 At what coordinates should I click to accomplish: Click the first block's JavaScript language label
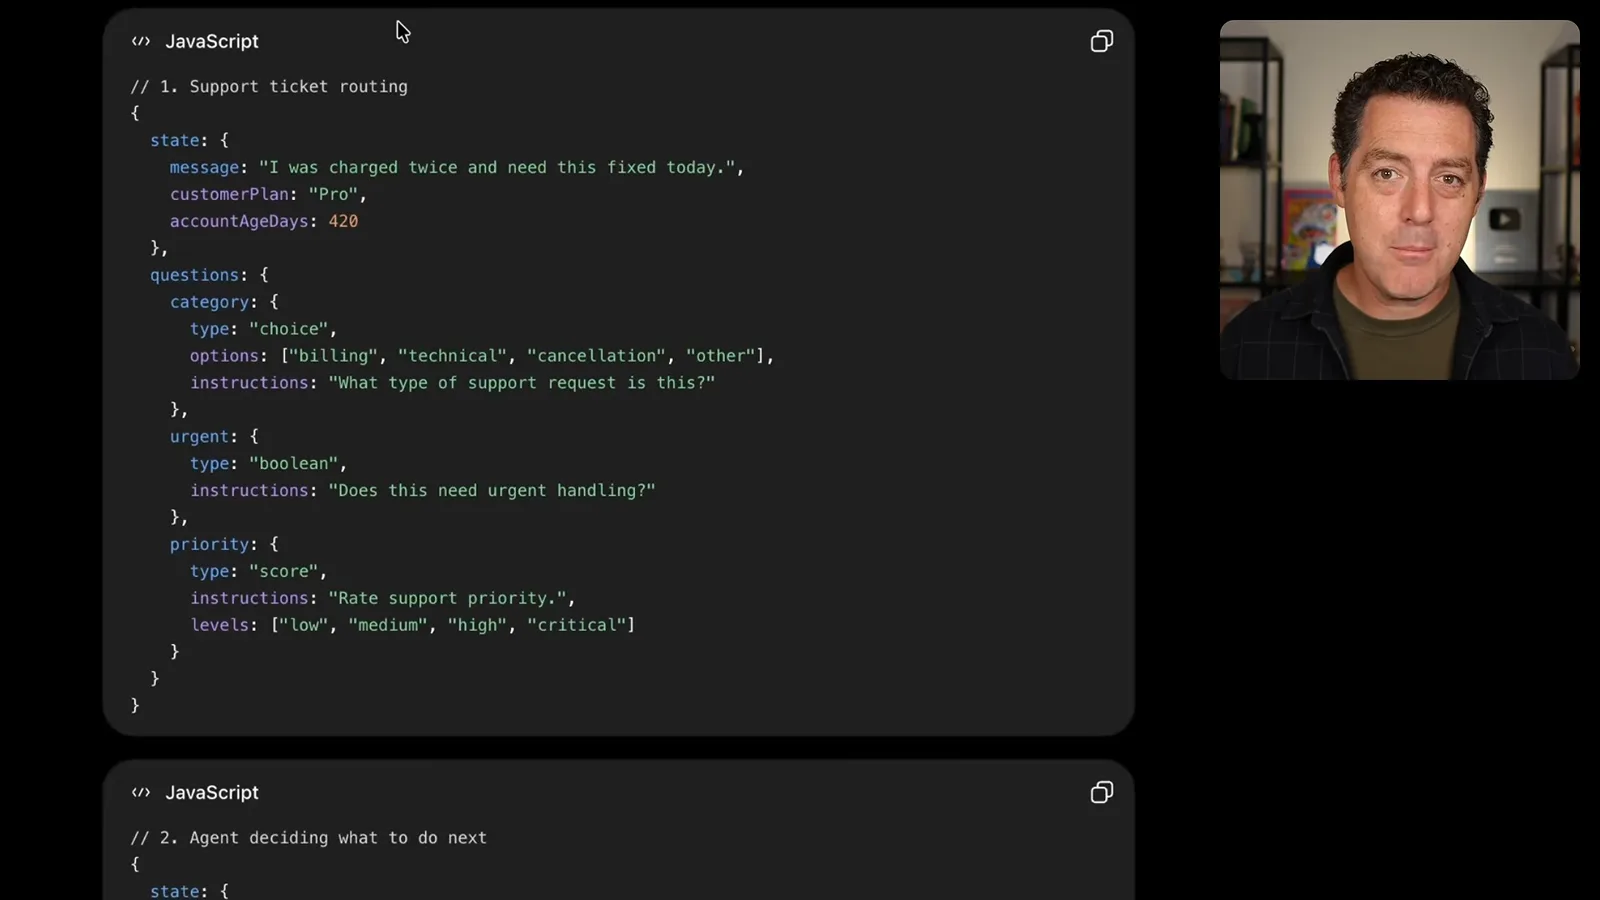point(212,41)
